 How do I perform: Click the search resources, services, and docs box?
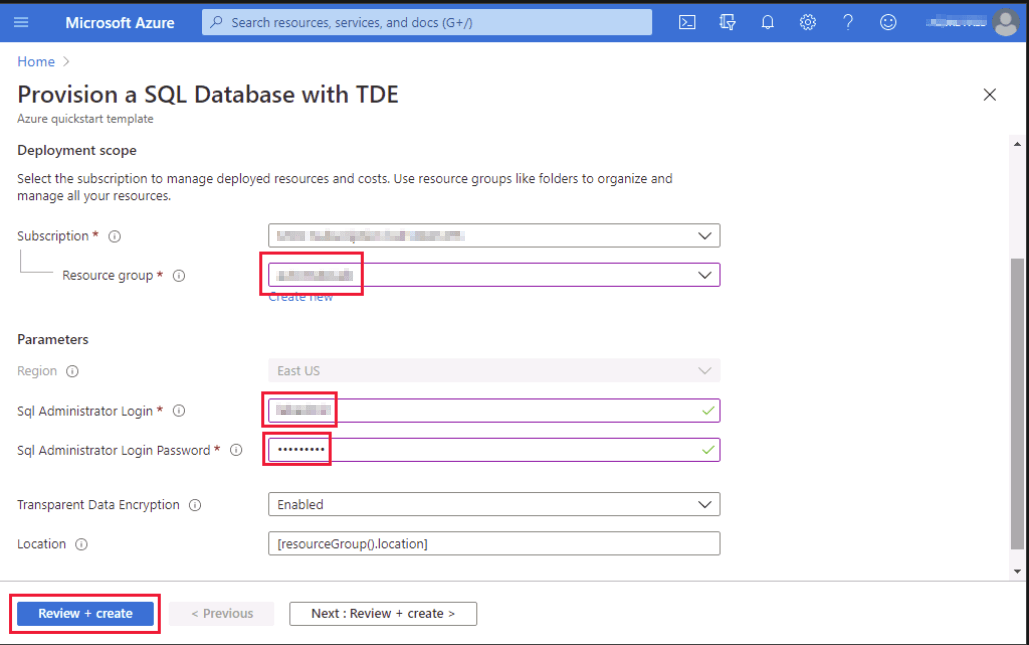[x=427, y=22]
